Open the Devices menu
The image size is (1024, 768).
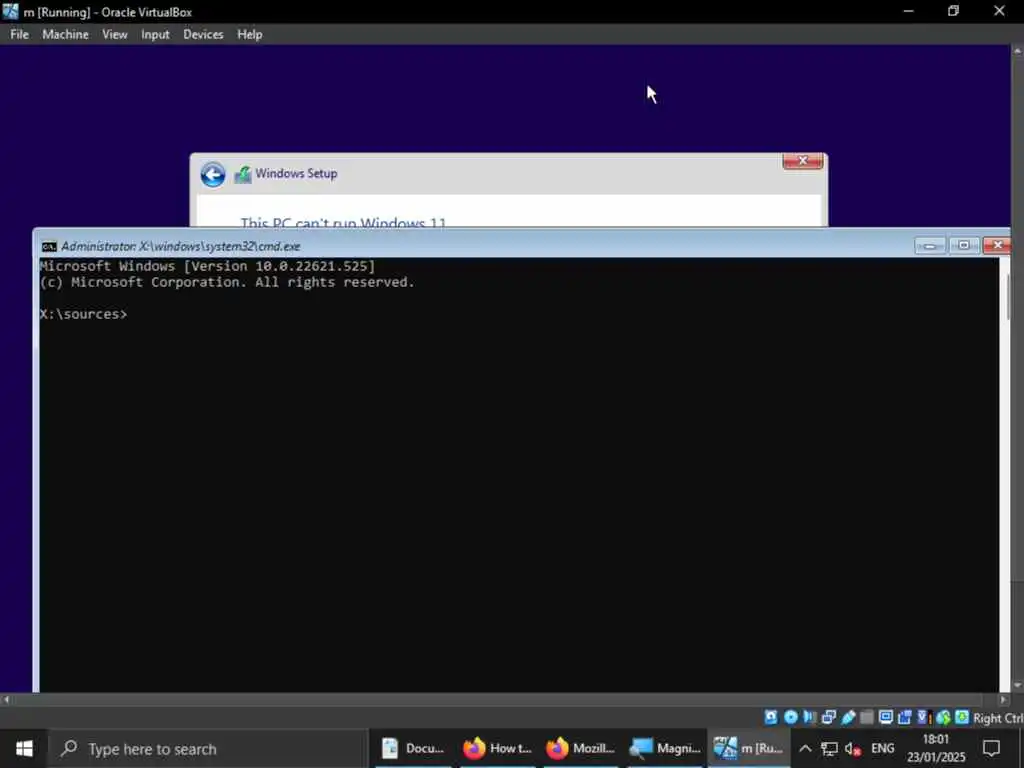point(203,35)
